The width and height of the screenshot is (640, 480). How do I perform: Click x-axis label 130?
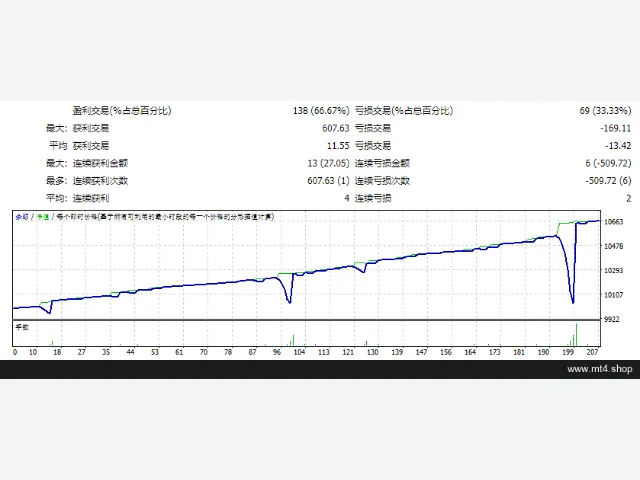pos(373,352)
